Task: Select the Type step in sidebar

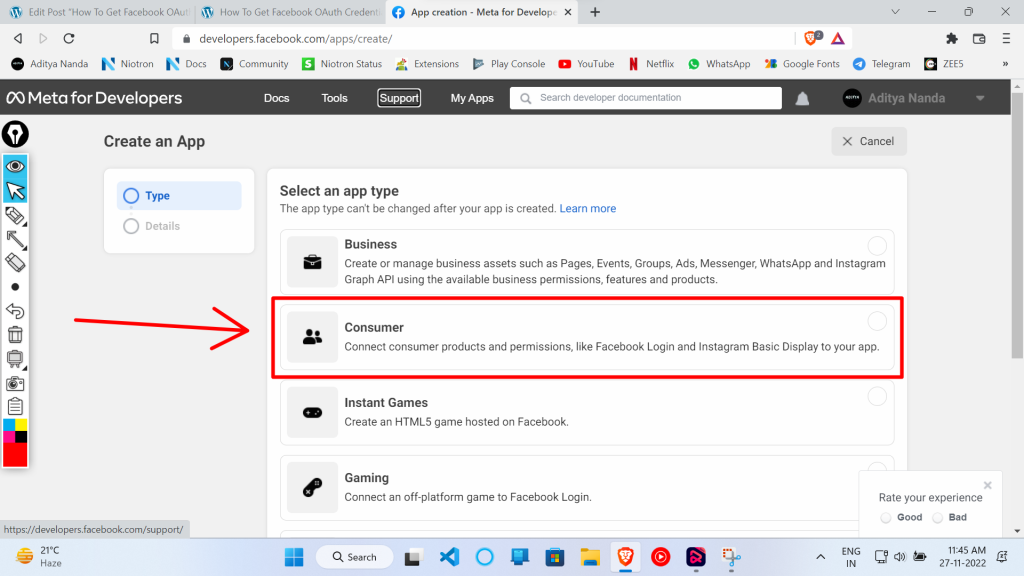Action: [x=179, y=196]
